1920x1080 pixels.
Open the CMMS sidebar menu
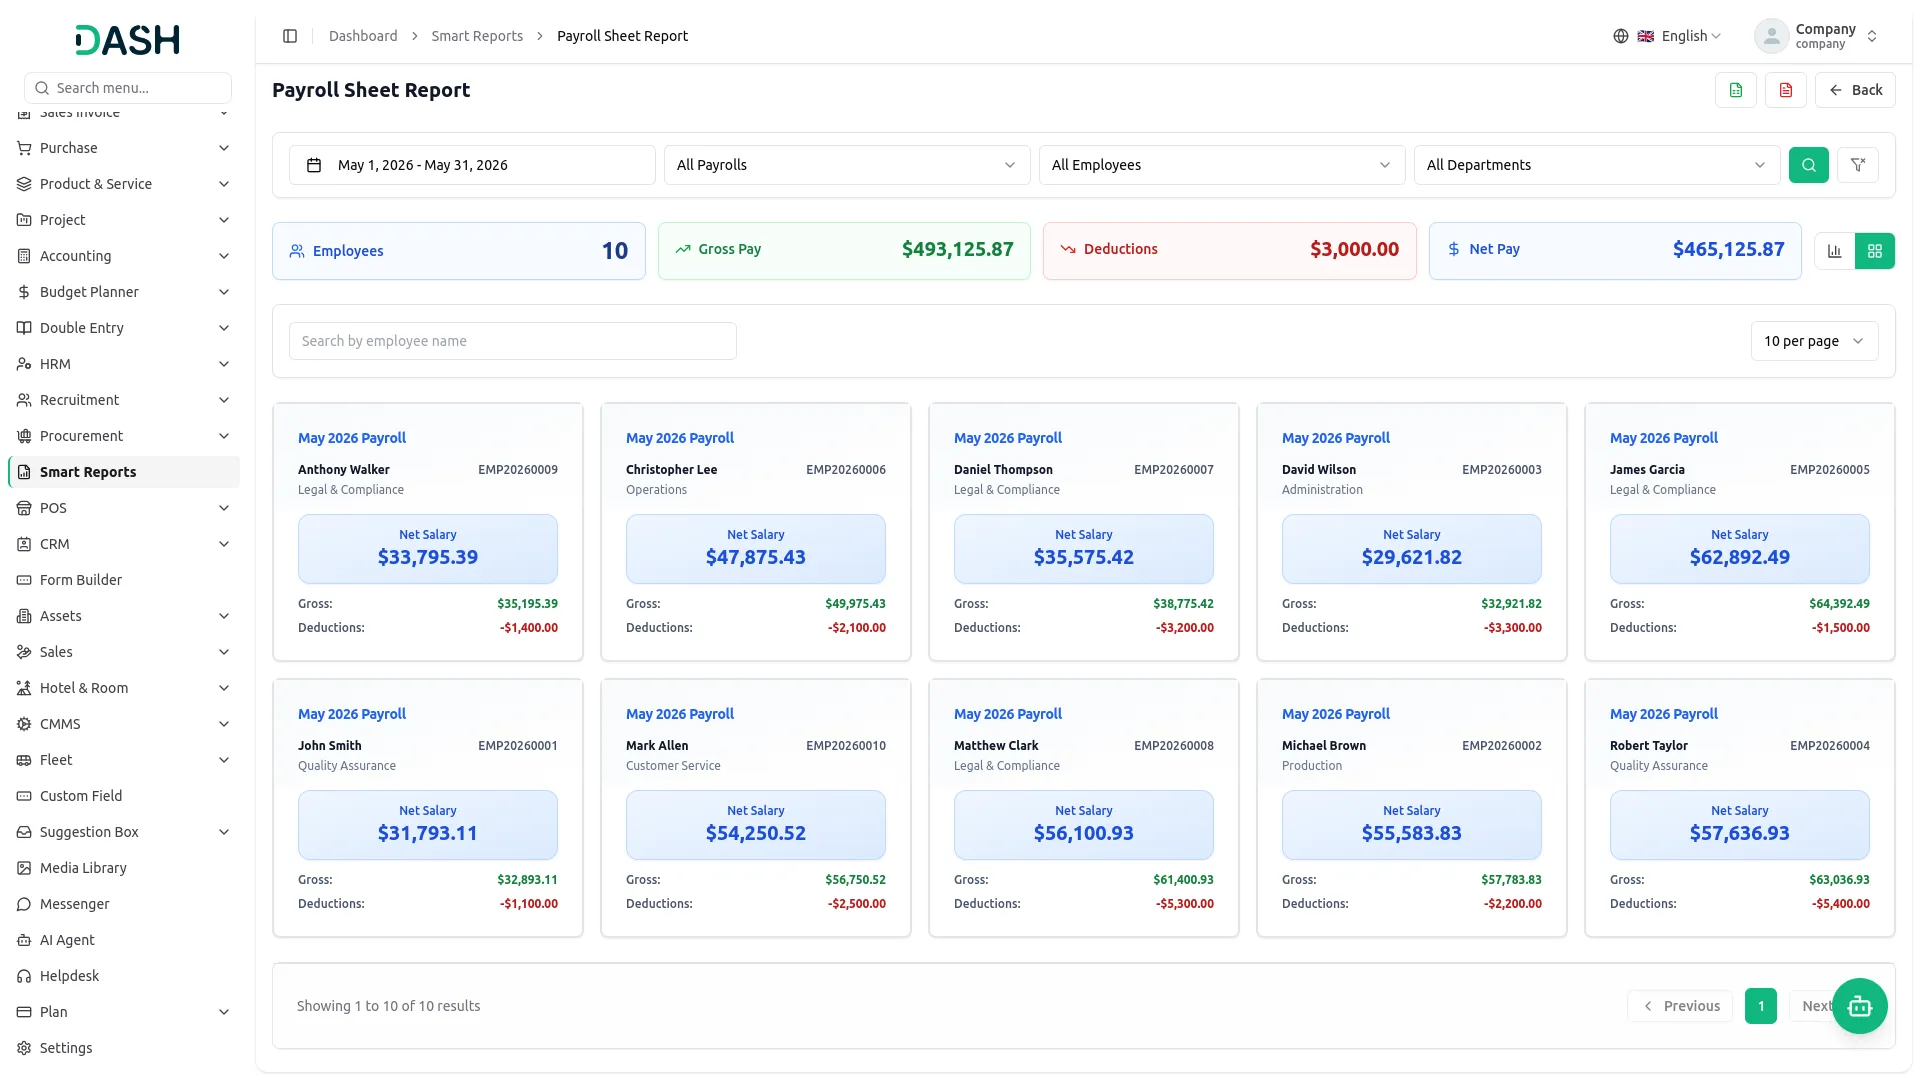tap(124, 724)
